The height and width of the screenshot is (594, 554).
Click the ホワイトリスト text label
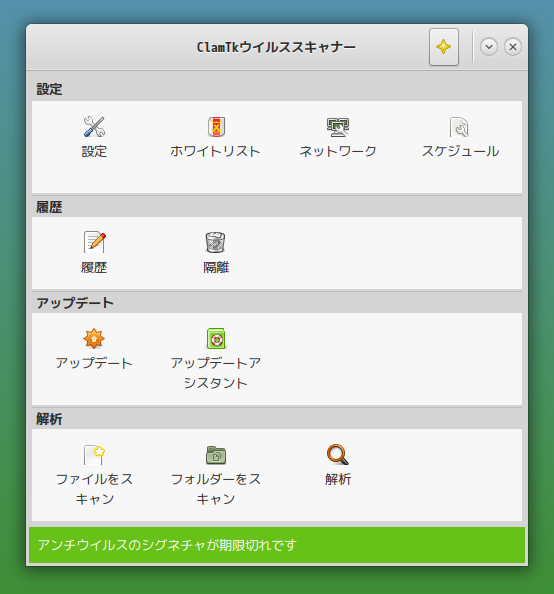(x=216, y=151)
